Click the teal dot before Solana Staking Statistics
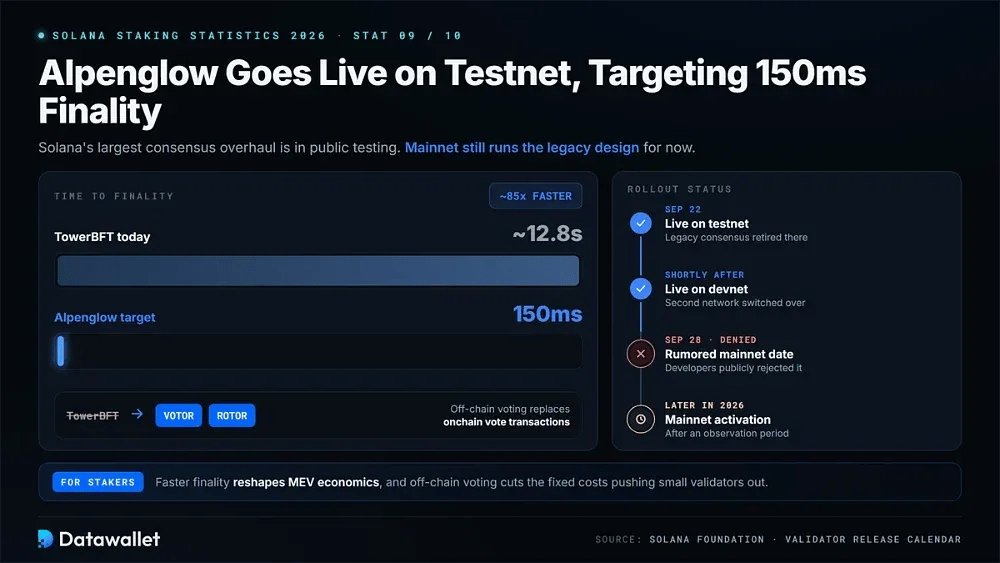 click(41, 36)
